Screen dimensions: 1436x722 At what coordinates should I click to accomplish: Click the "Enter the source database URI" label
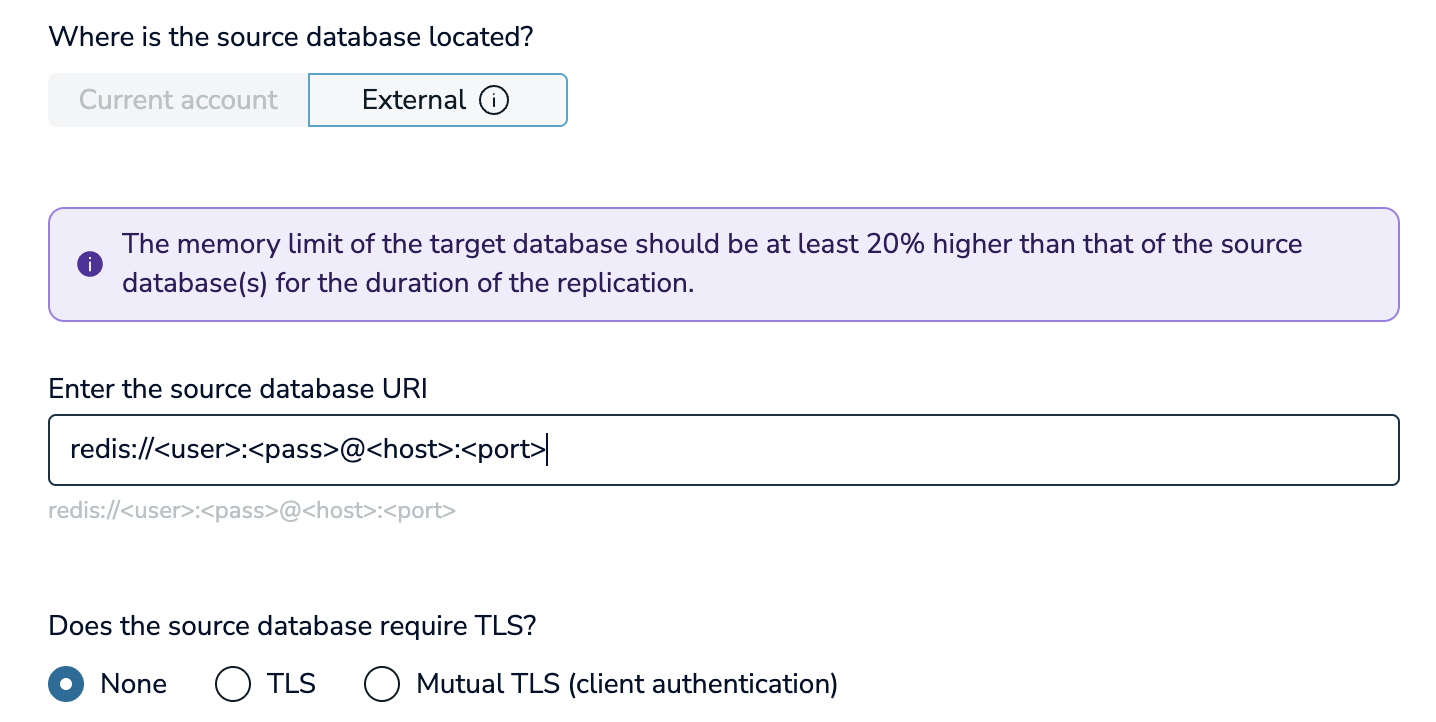click(238, 389)
